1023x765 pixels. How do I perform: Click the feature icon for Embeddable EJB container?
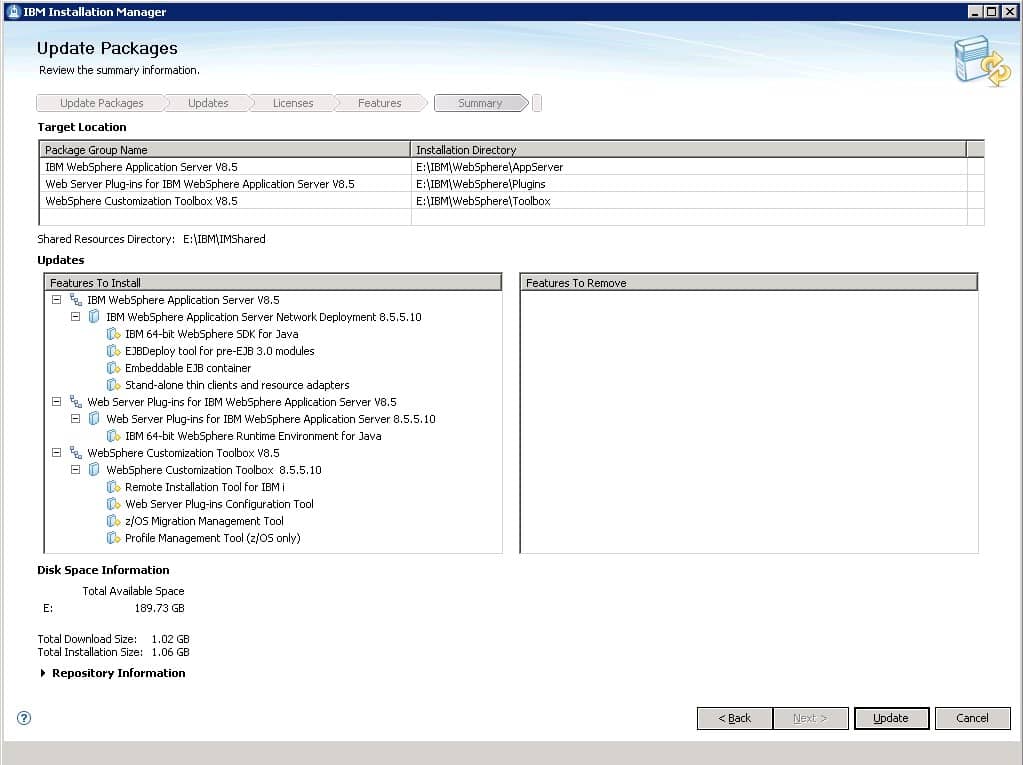(114, 368)
